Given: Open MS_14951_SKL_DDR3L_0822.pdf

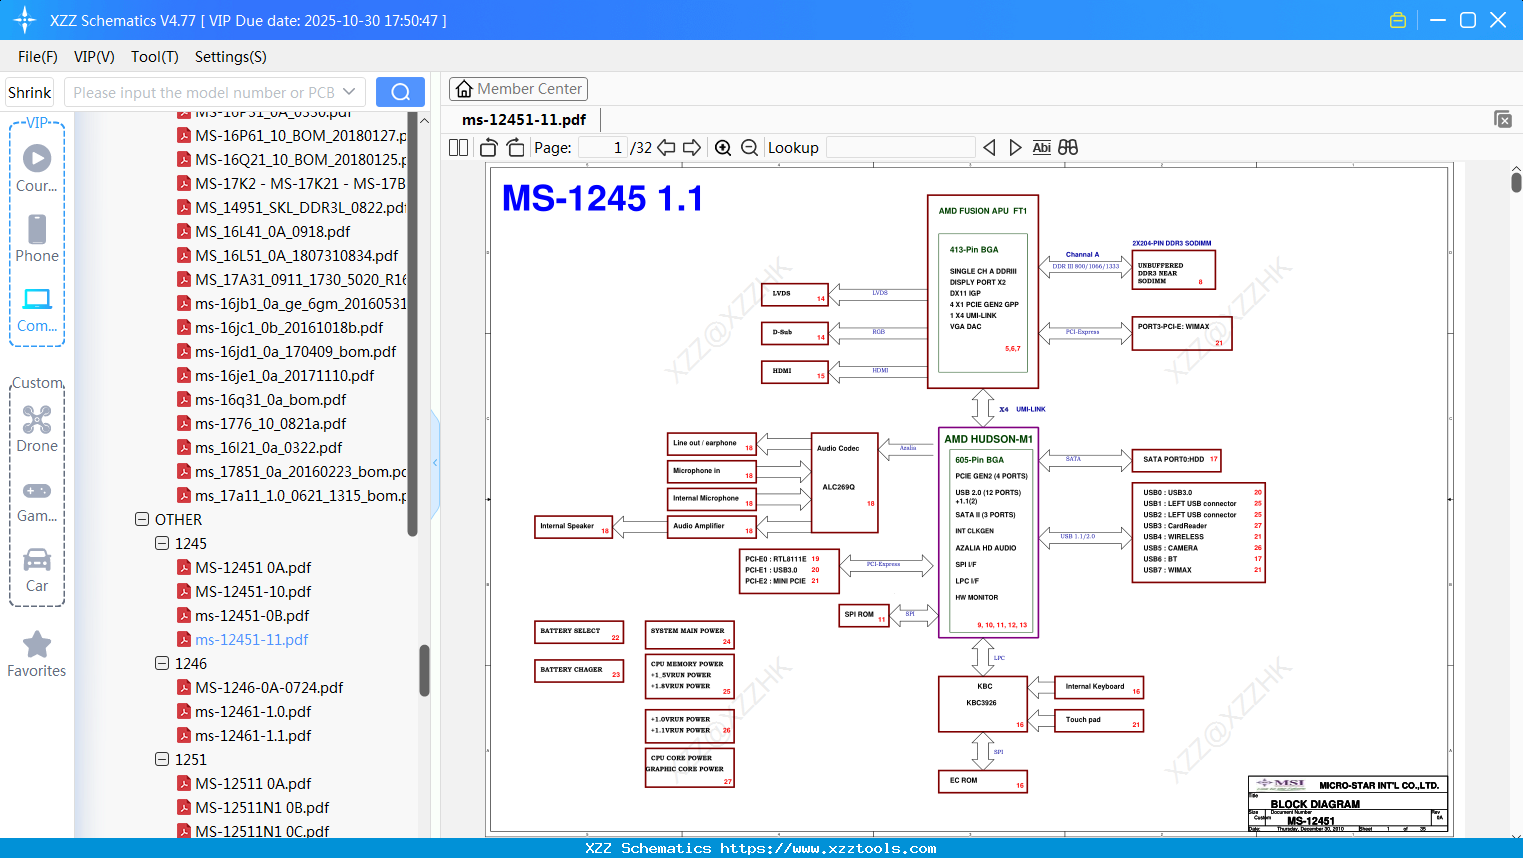Looking at the screenshot, I should (x=292, y=208).
